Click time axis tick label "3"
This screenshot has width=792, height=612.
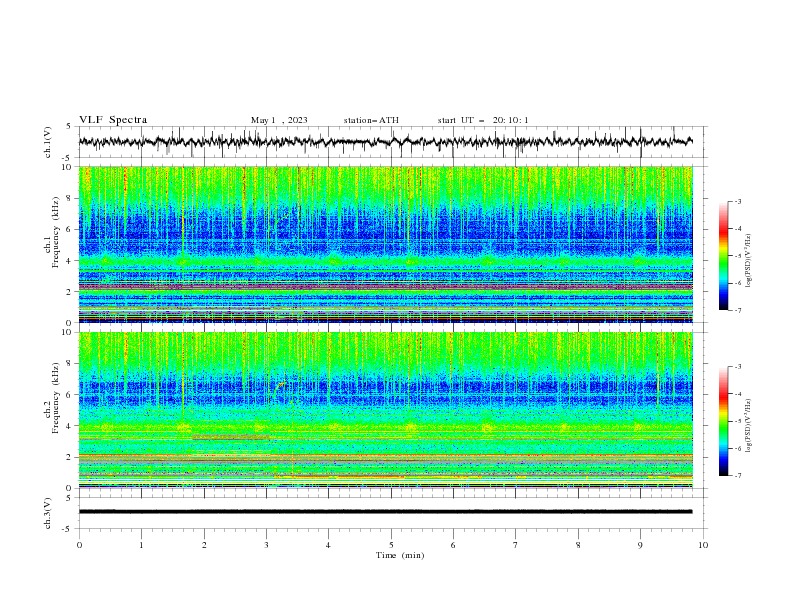(266, 545)
